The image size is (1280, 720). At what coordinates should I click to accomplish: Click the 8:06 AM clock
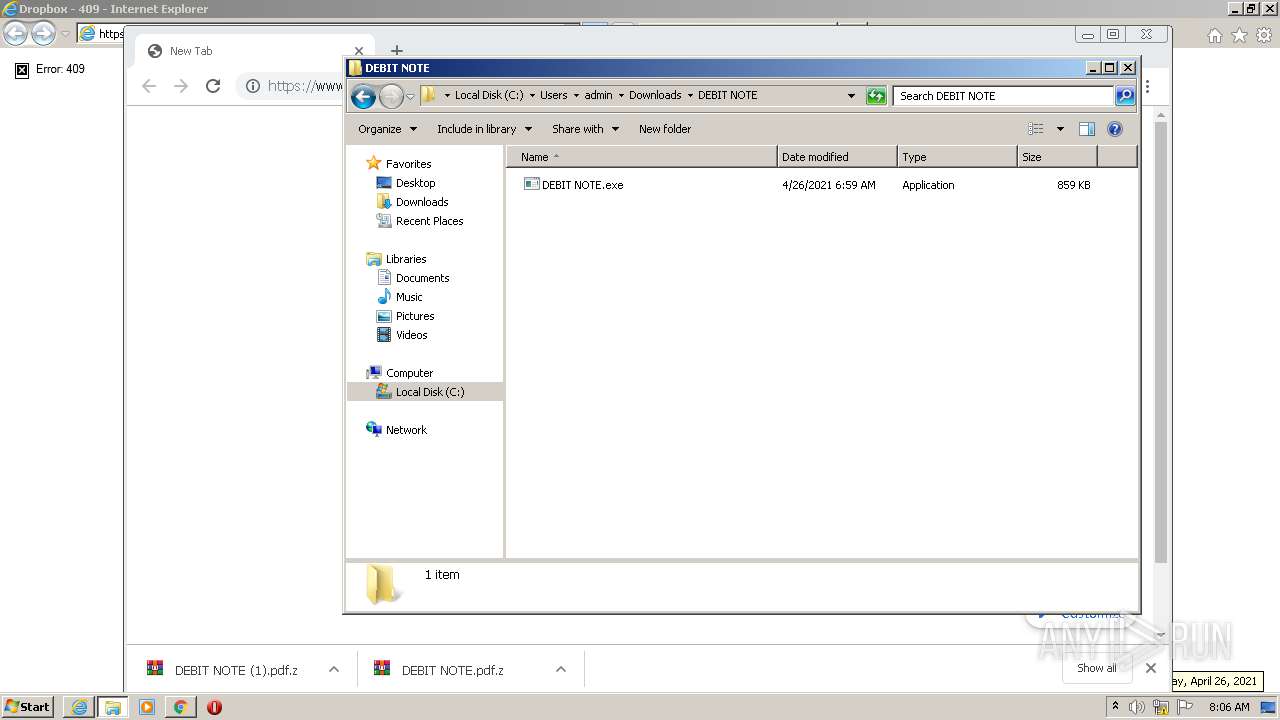pos(1229,707)
